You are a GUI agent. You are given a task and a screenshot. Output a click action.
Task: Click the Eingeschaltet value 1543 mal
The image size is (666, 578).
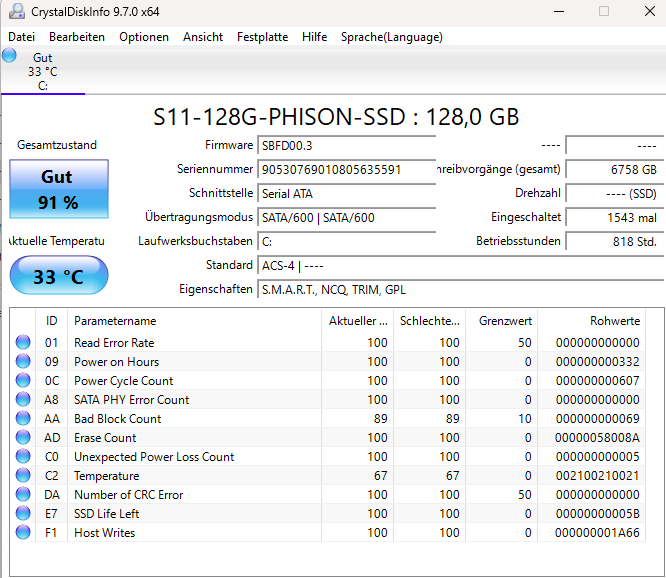coord(615,217)
